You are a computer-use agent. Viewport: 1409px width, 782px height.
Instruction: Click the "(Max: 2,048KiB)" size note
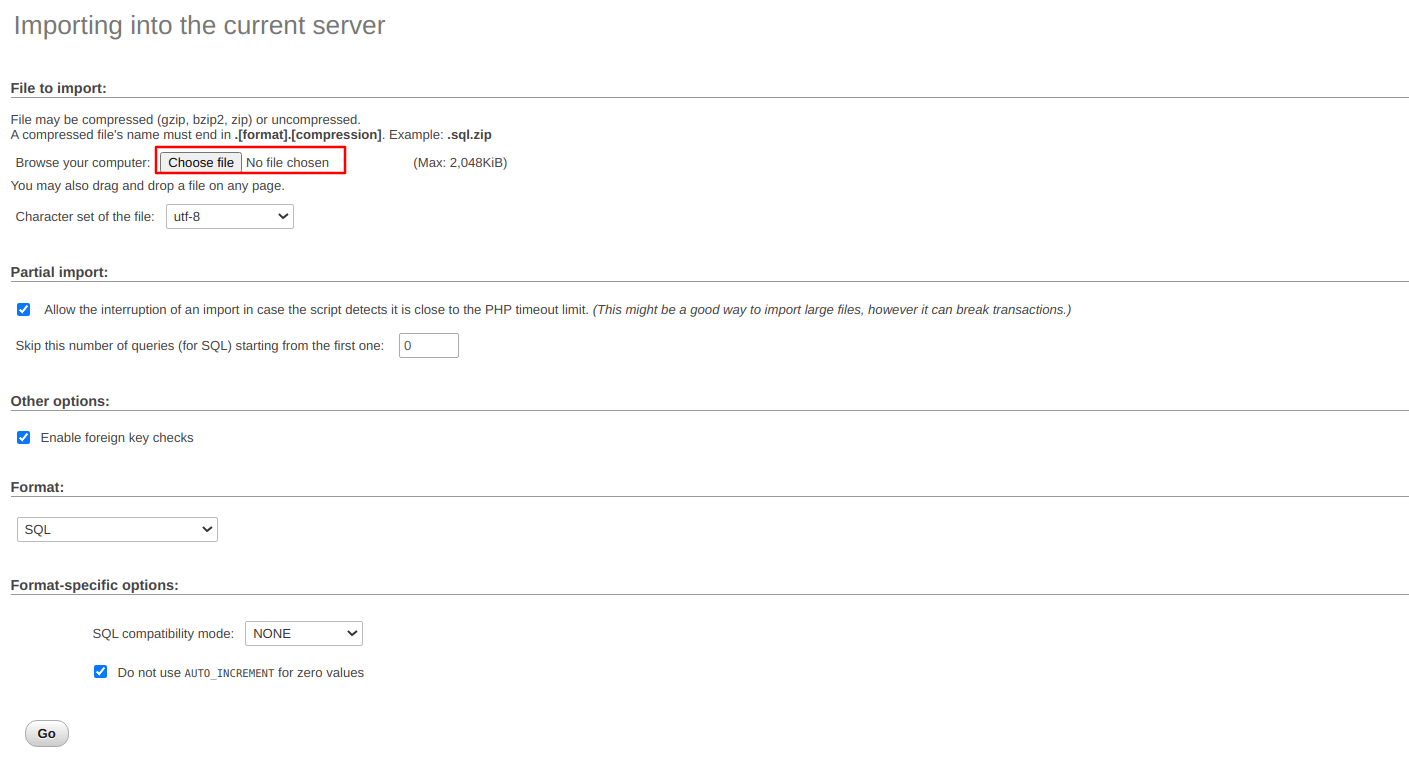[x=460, y=163]
